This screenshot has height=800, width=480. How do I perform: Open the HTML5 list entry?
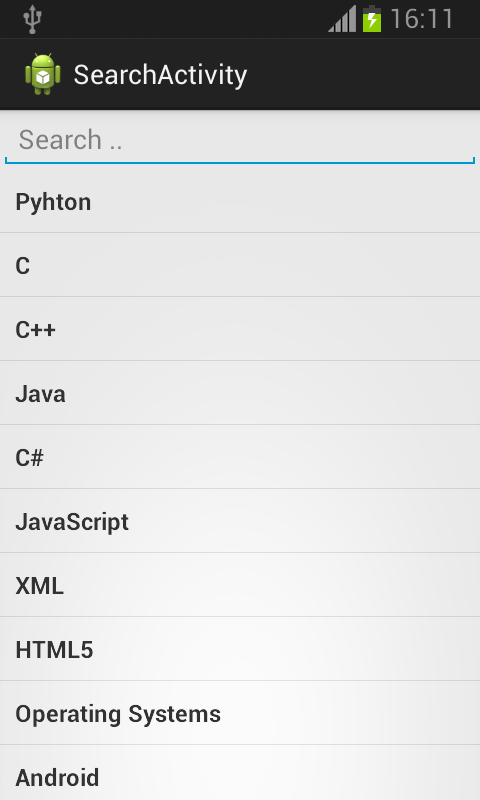coord(240,649)
